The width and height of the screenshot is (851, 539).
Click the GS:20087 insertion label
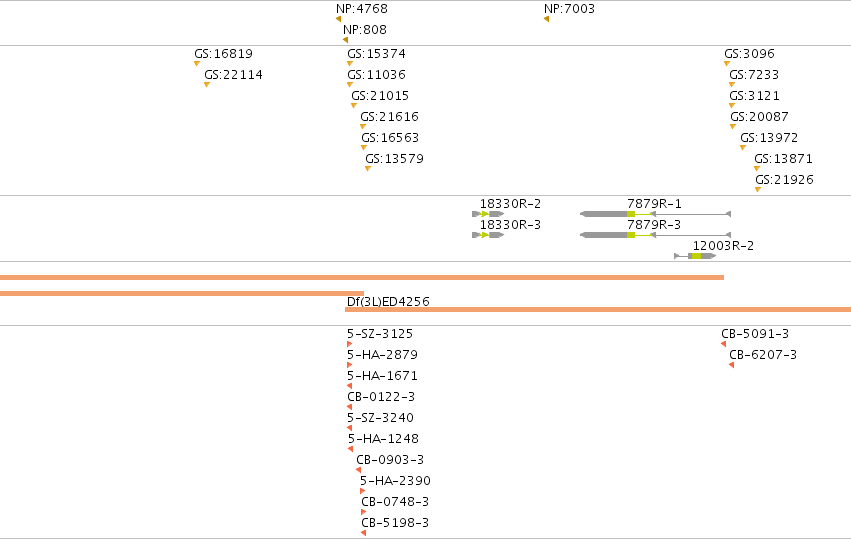759,117
